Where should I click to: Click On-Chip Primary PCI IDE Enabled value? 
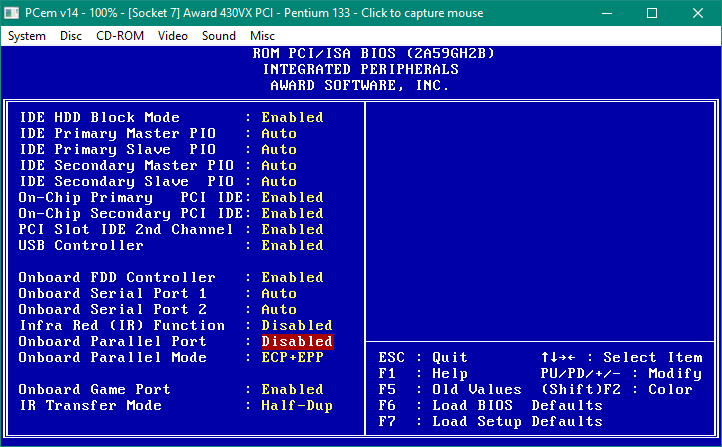292,197
